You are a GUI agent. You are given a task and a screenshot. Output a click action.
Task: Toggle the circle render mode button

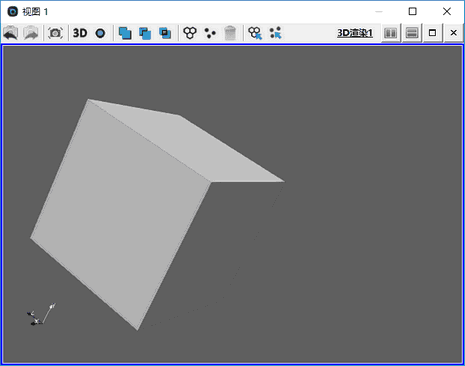tap(100, 33)
